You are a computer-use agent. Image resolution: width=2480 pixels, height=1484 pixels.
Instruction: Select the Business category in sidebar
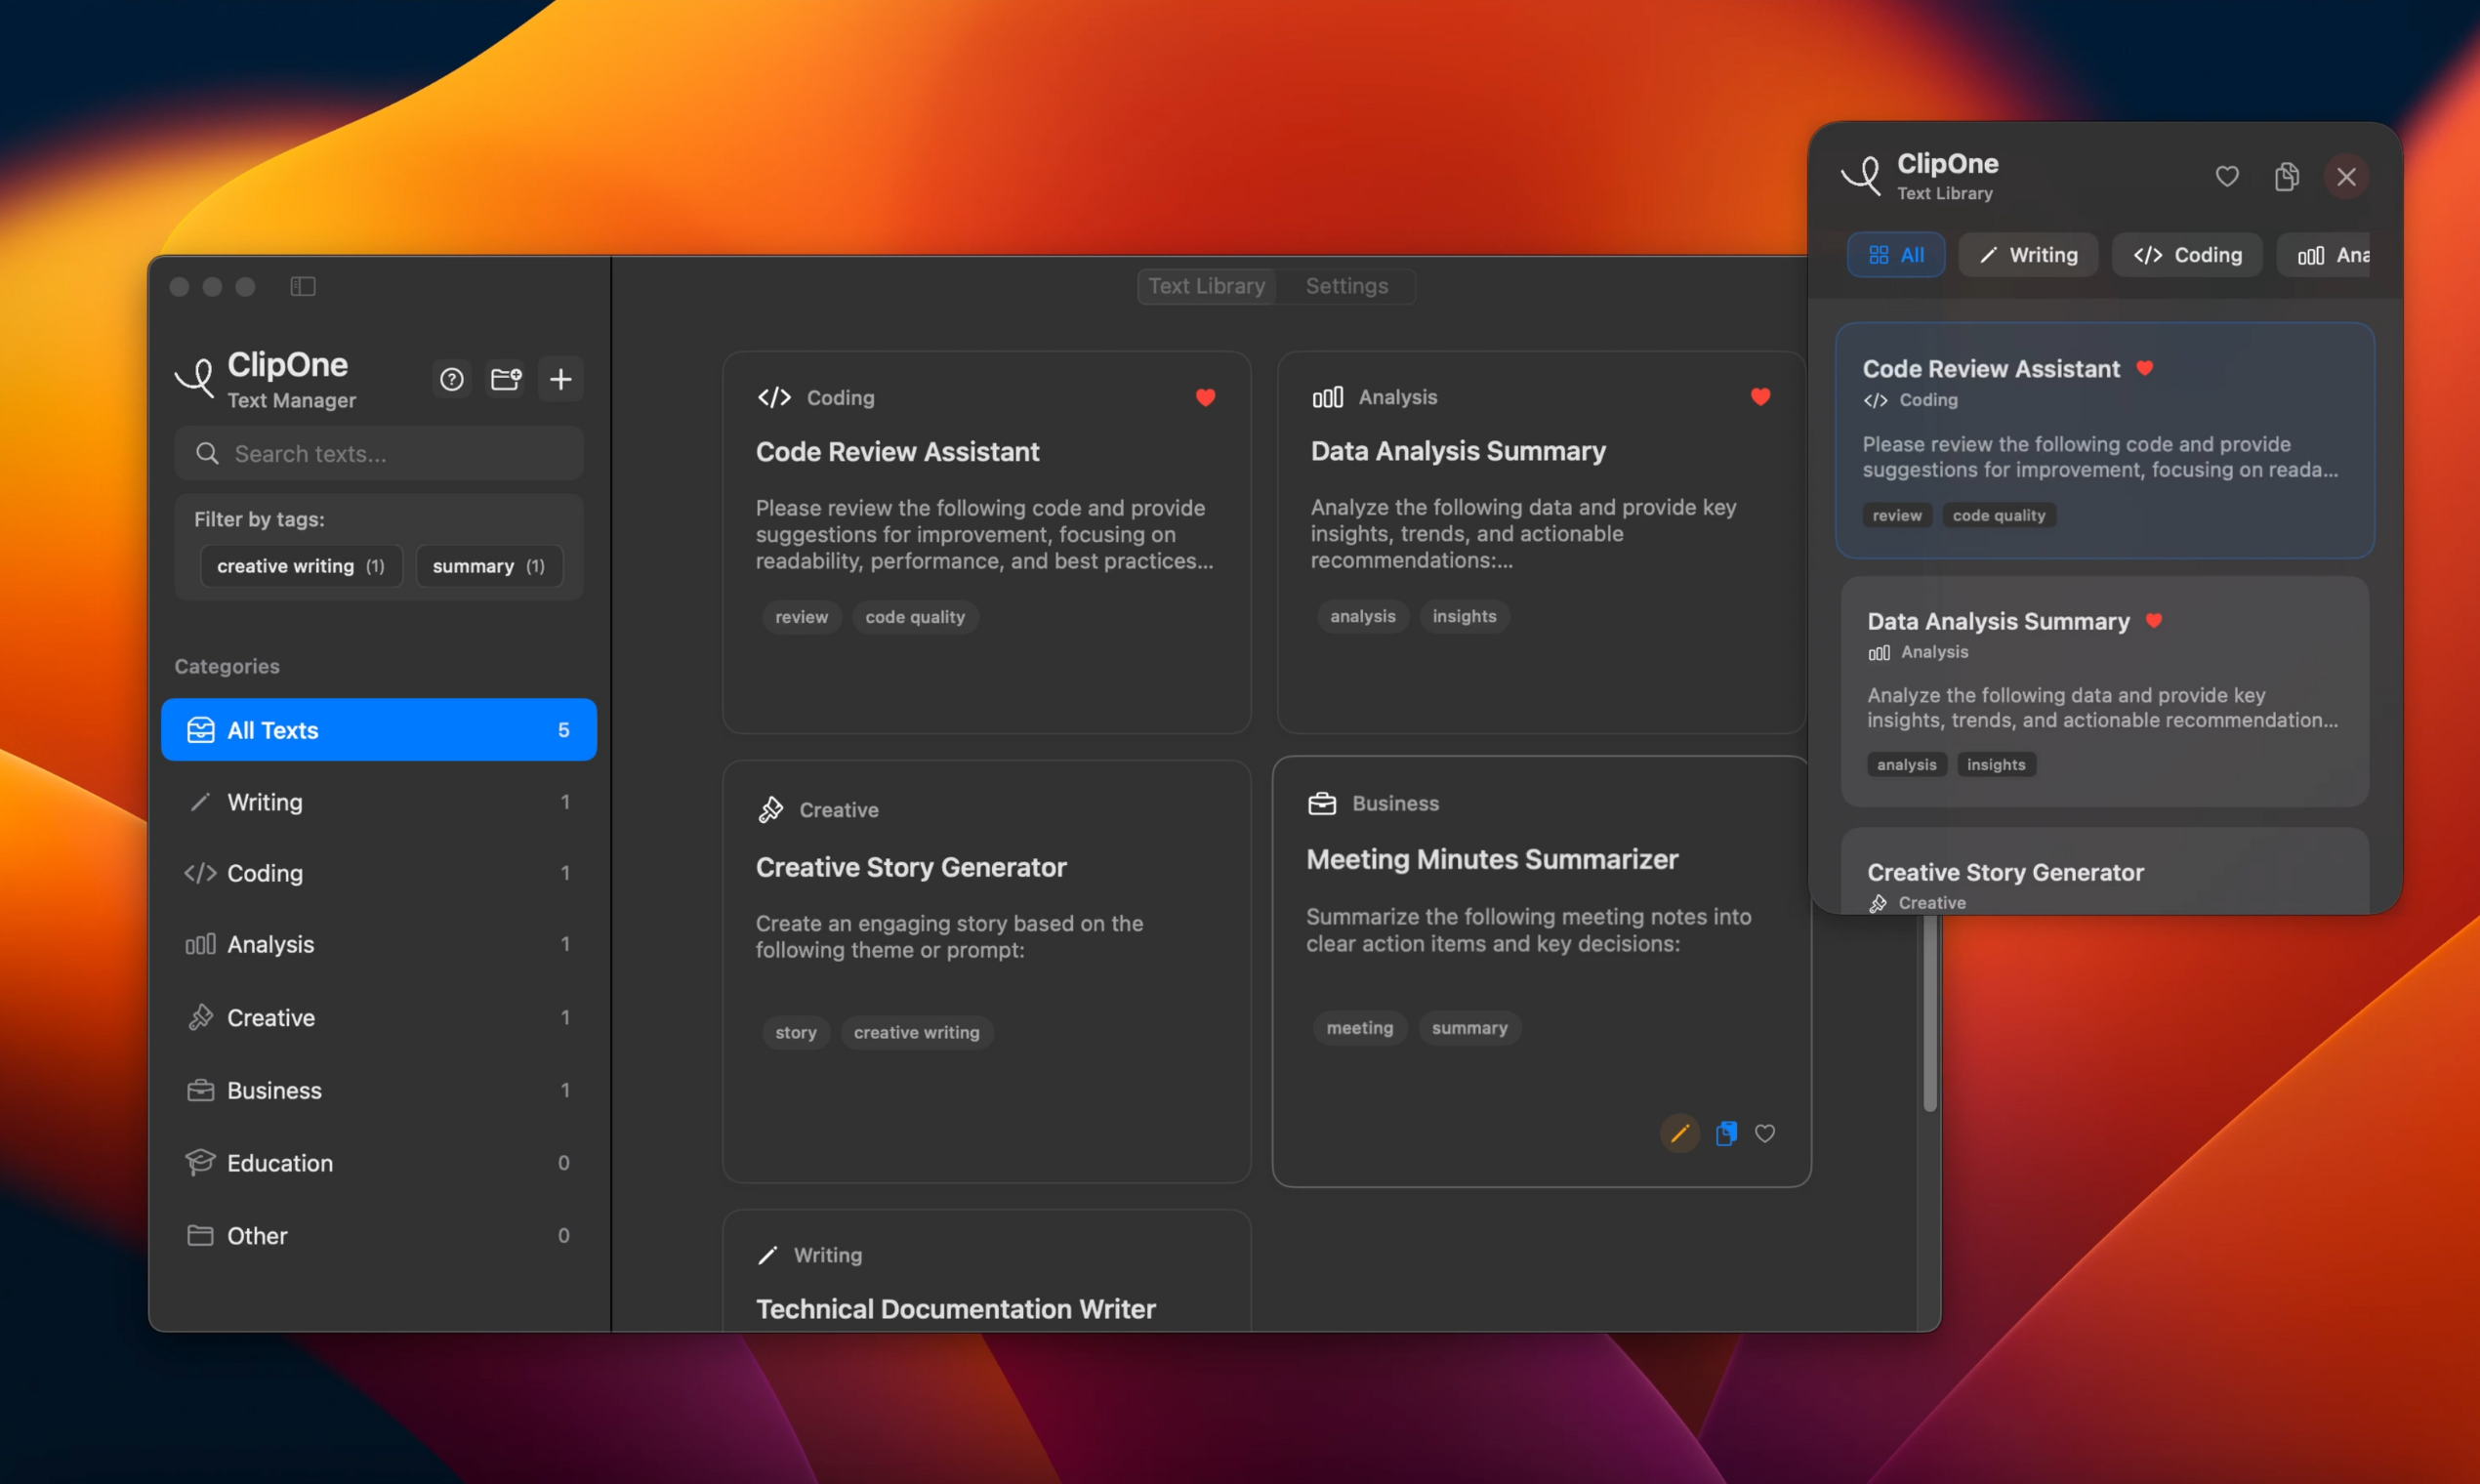tap(379, 1090)
